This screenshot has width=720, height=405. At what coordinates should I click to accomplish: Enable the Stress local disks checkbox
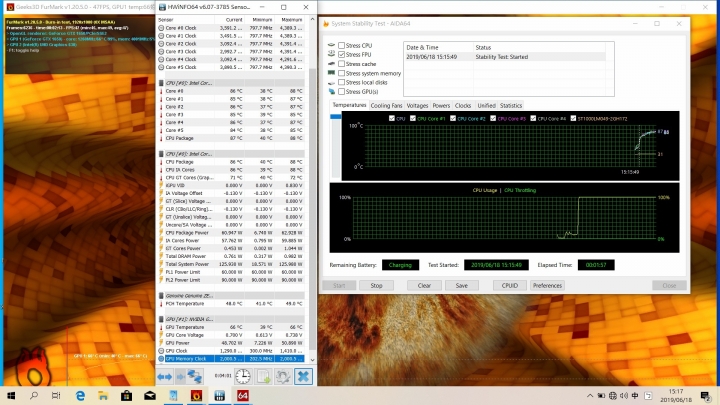(341, 82)
